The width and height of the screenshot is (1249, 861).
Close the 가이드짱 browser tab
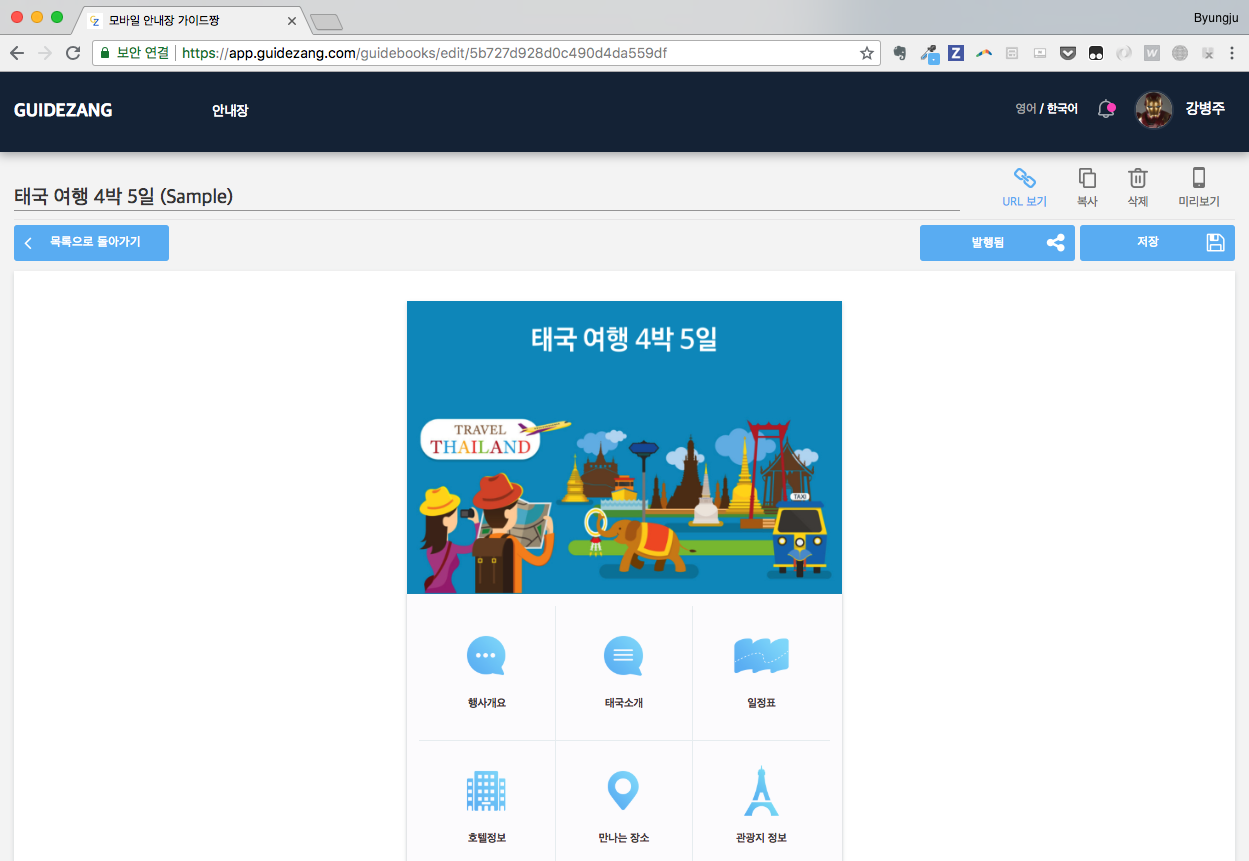coord(292,21)
